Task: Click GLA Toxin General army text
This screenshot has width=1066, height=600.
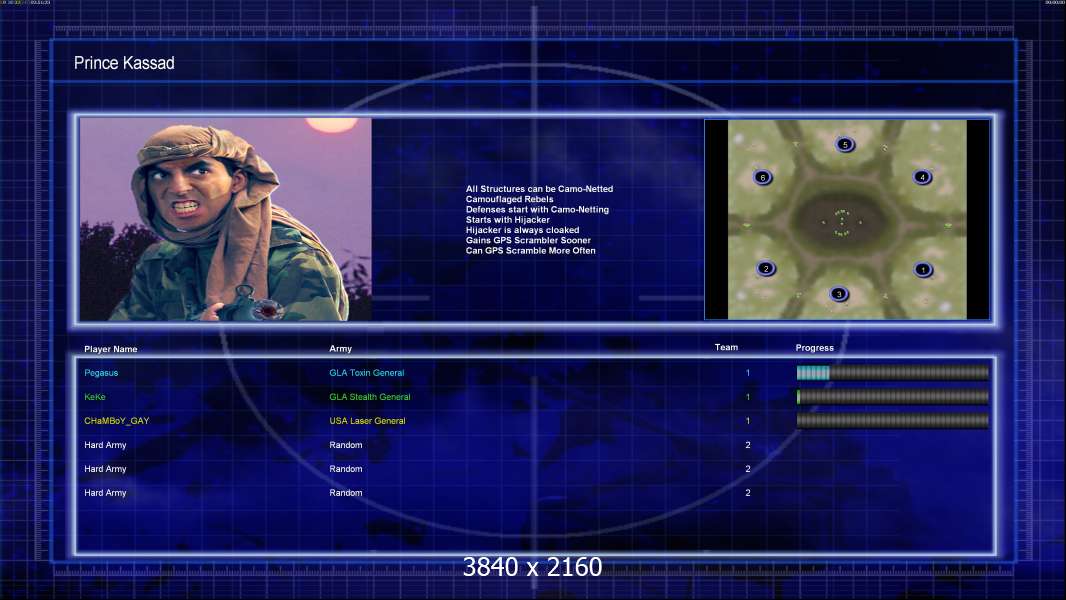Action: tap(366, 373)
